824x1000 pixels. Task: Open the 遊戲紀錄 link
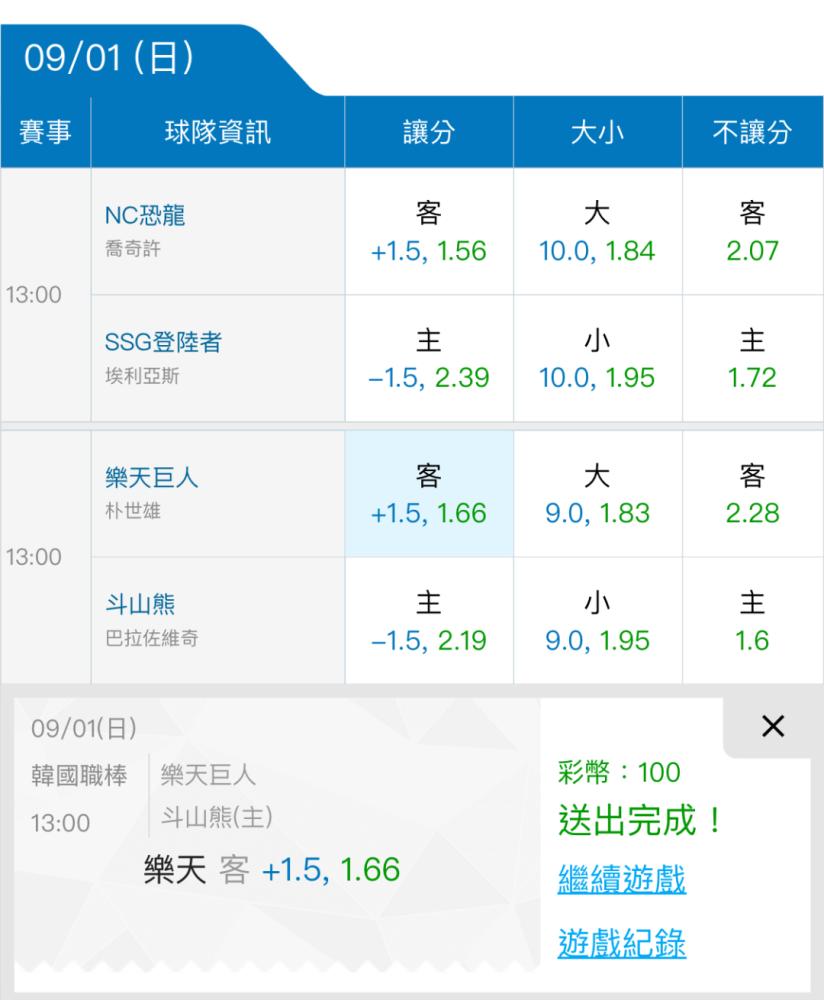coord(622,943)
